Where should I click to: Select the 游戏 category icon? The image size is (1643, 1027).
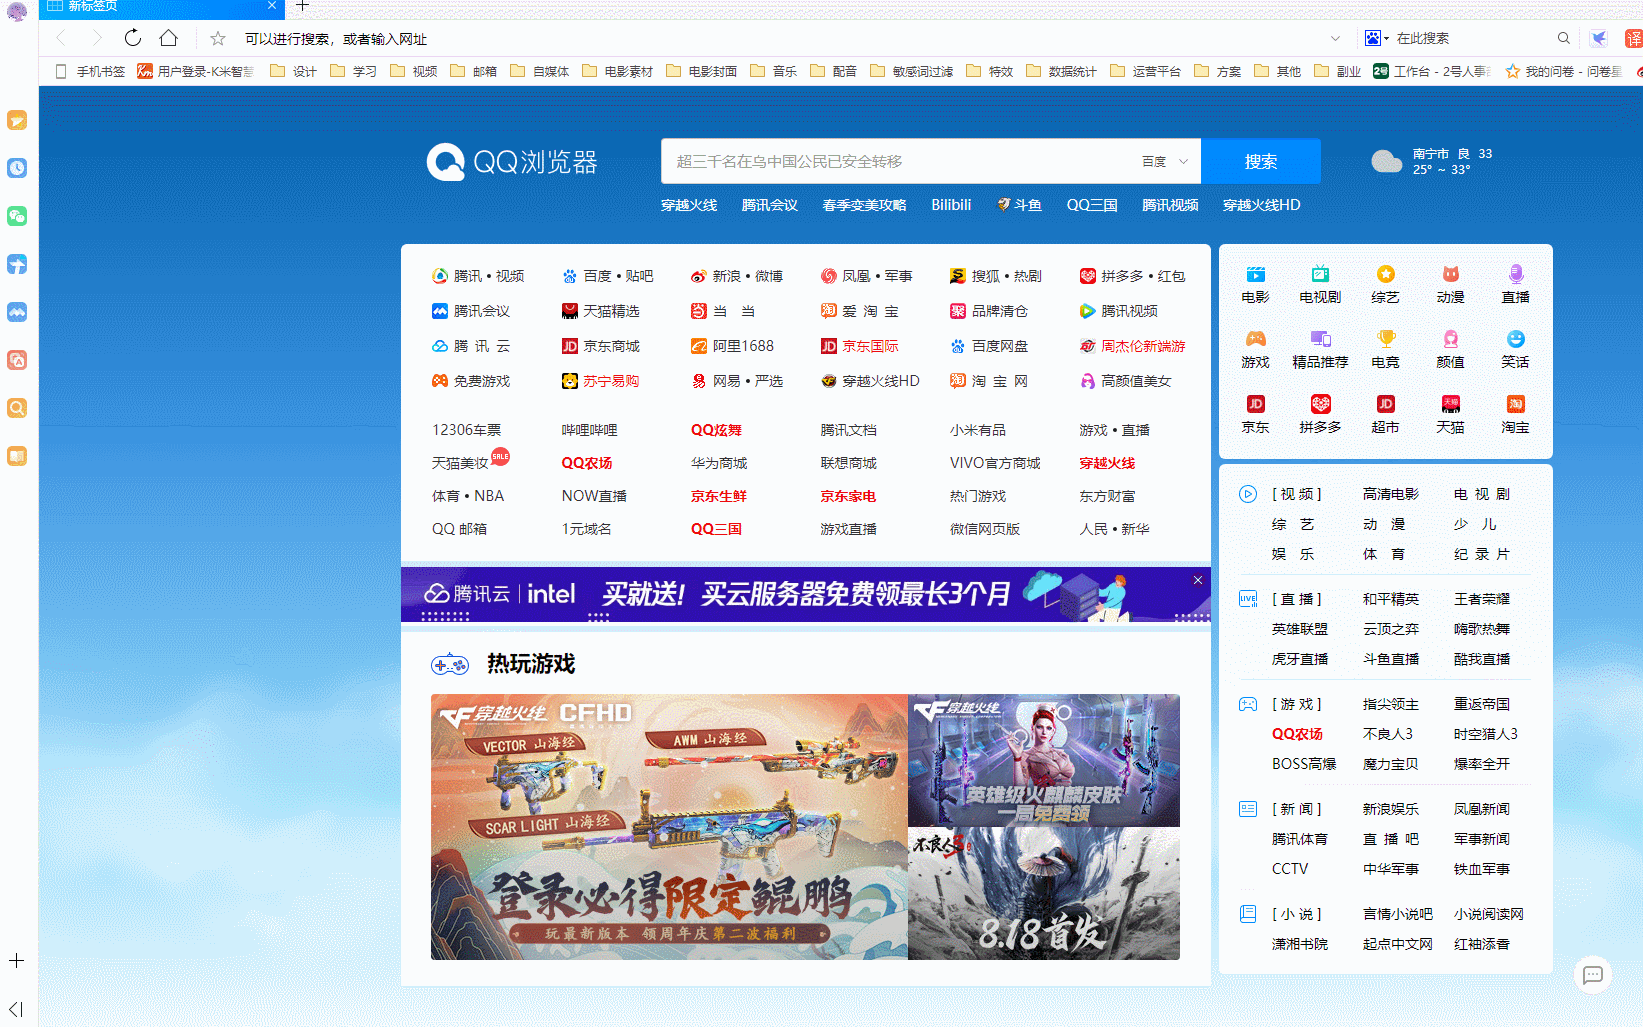(1255, 350)
